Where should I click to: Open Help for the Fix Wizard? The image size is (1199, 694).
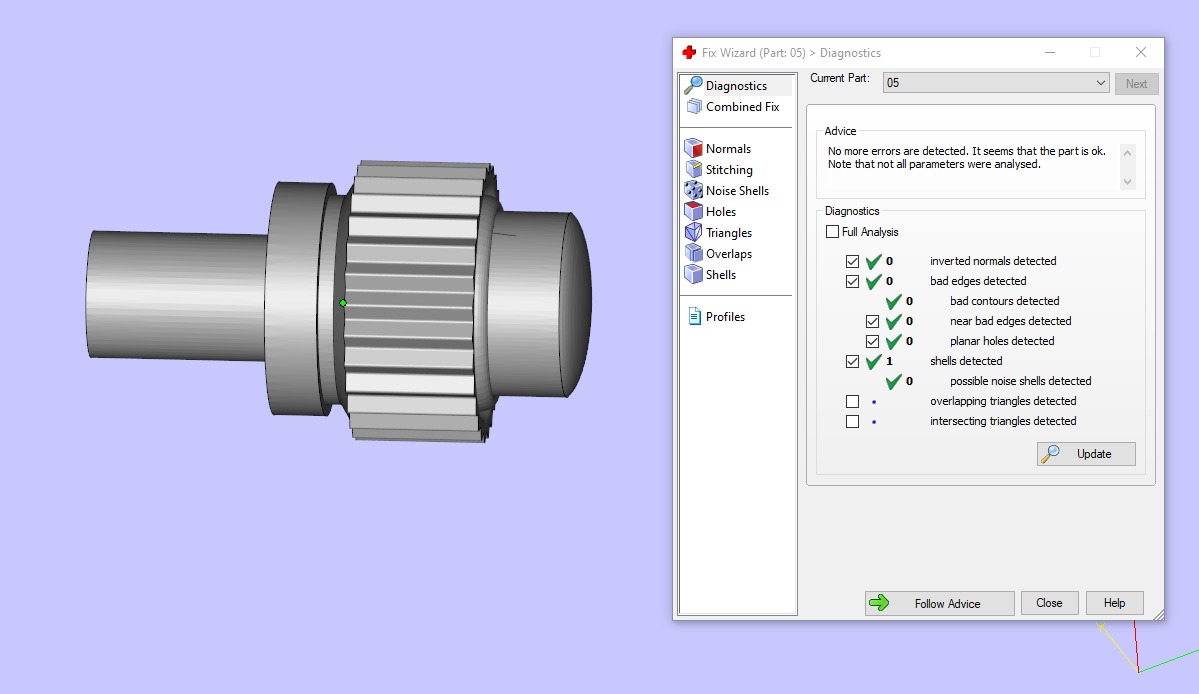click(x=1114, y=603)
